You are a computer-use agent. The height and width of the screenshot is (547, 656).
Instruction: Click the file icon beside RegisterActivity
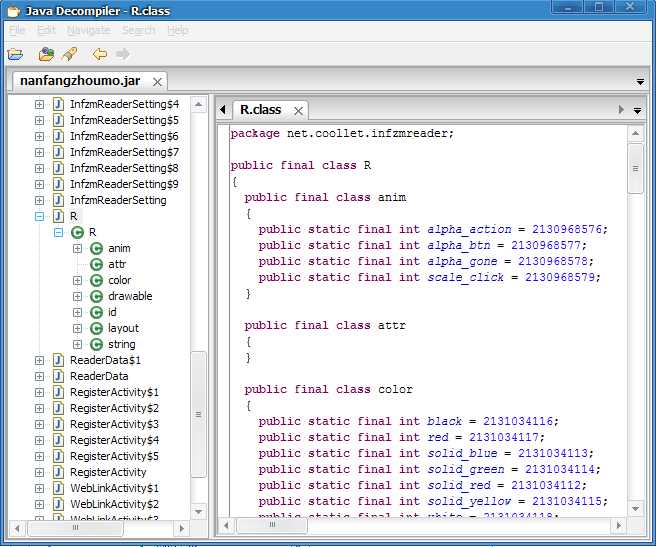58,473
